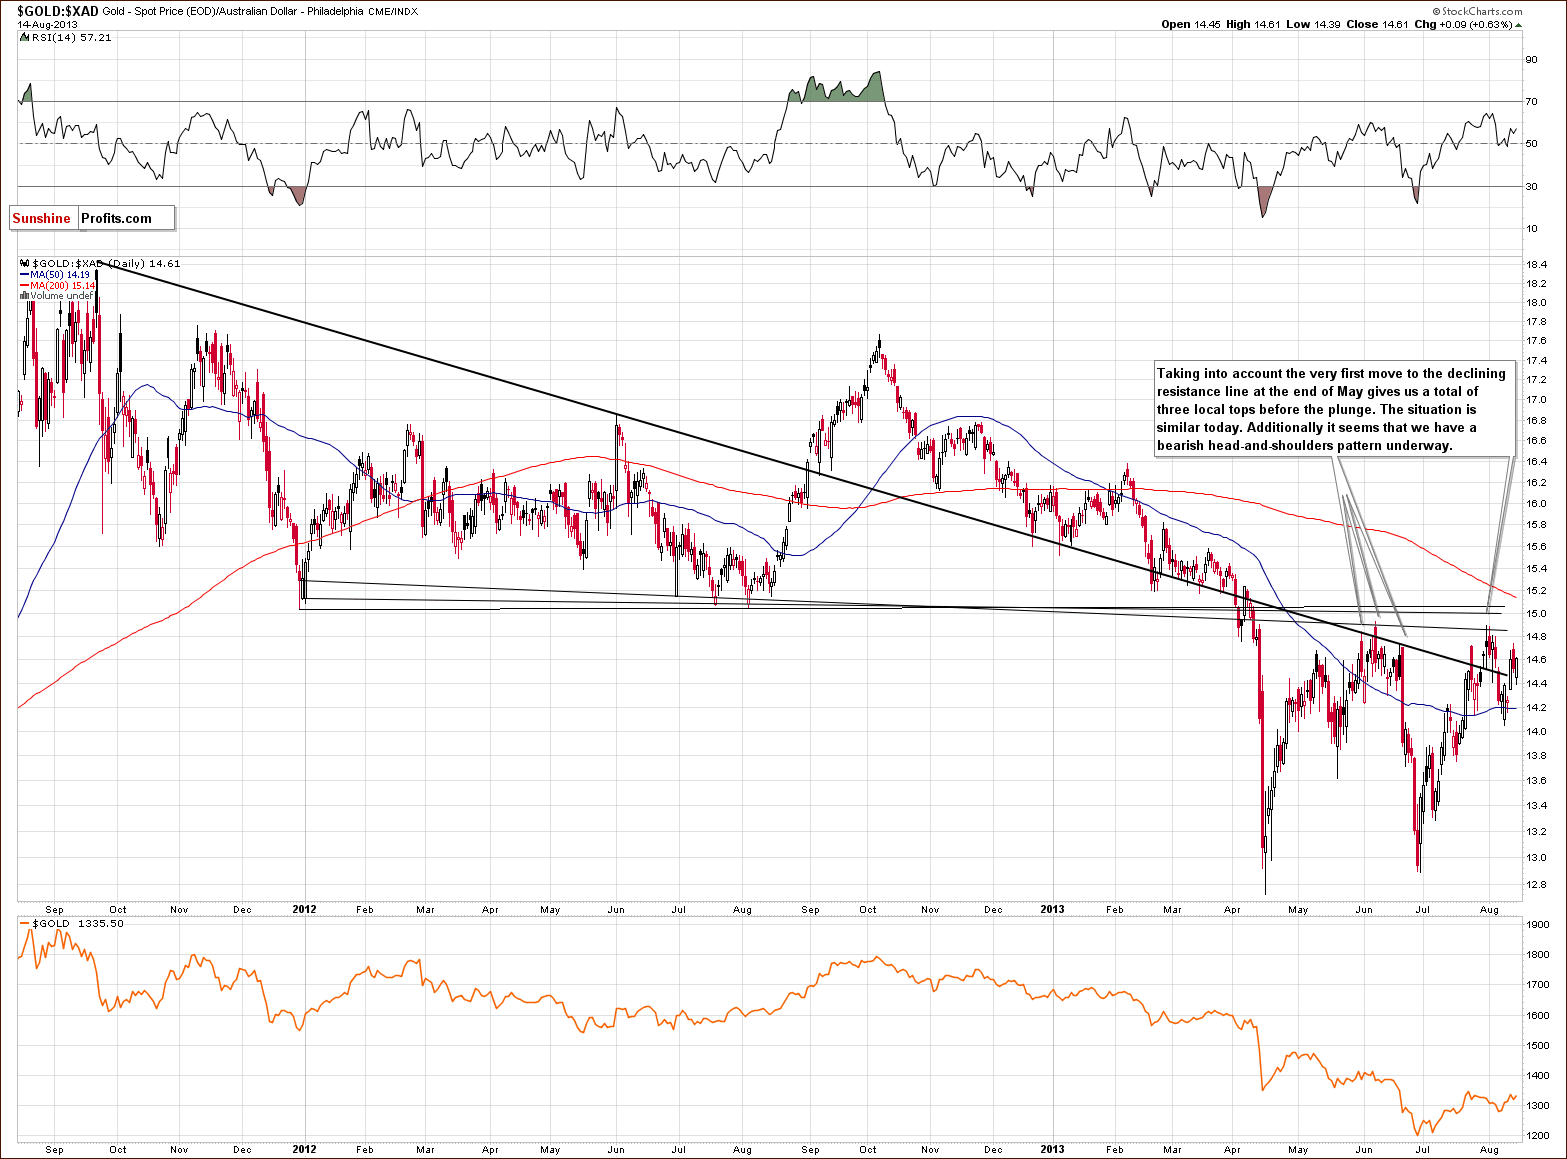The image size is (1567, 1159).
Task: Click the MA(50) 14.19 legend text
Action: click(60, 274)
